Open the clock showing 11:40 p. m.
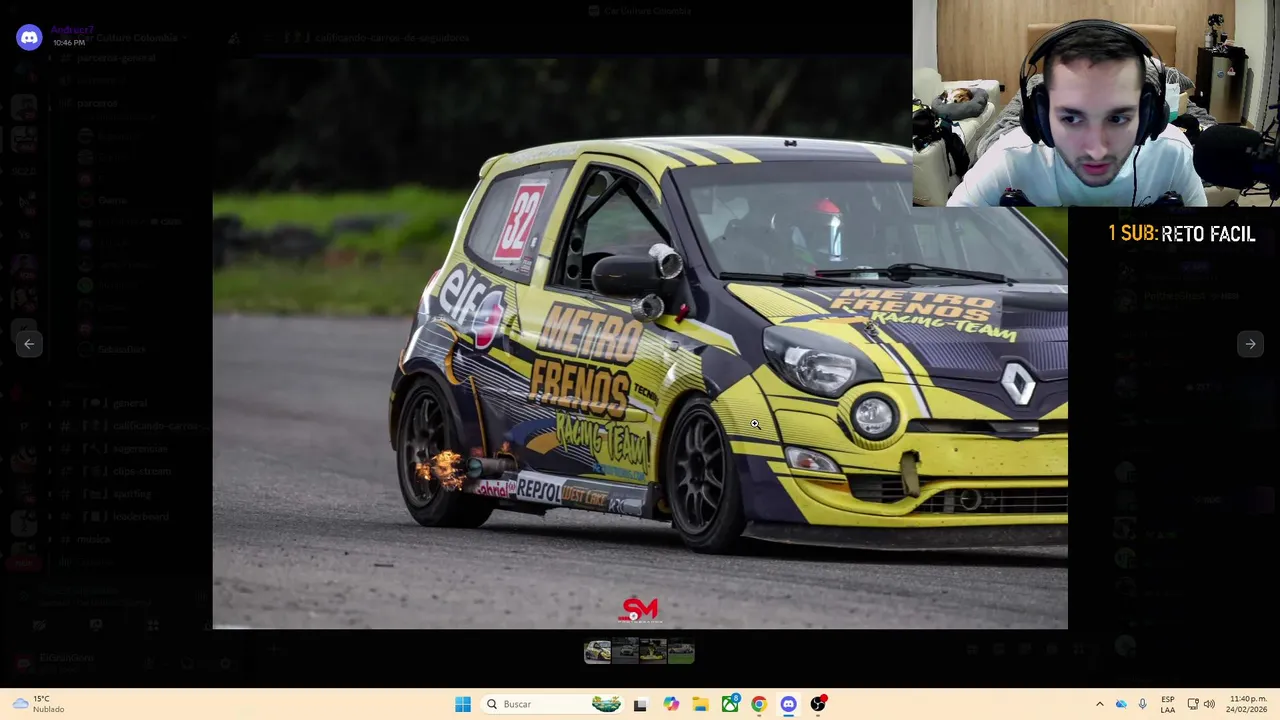The height and width of the screenshot is (720, 1280). (x=1248, y=704)
